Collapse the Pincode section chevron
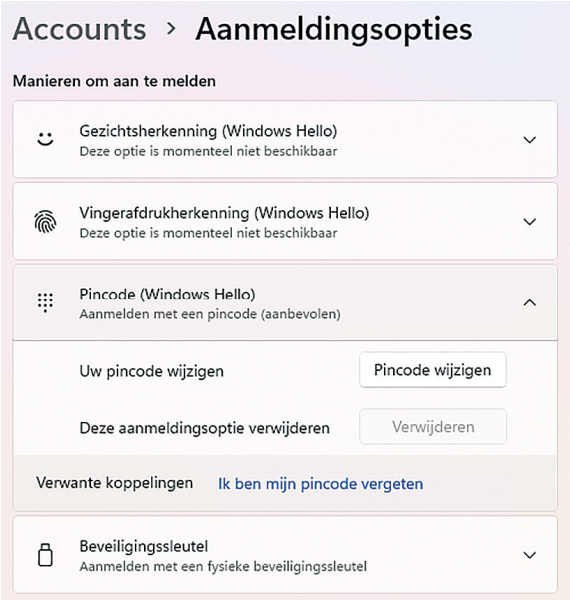Image resolution: width=570 pixels, height=600 pixels. pos(529,303)
